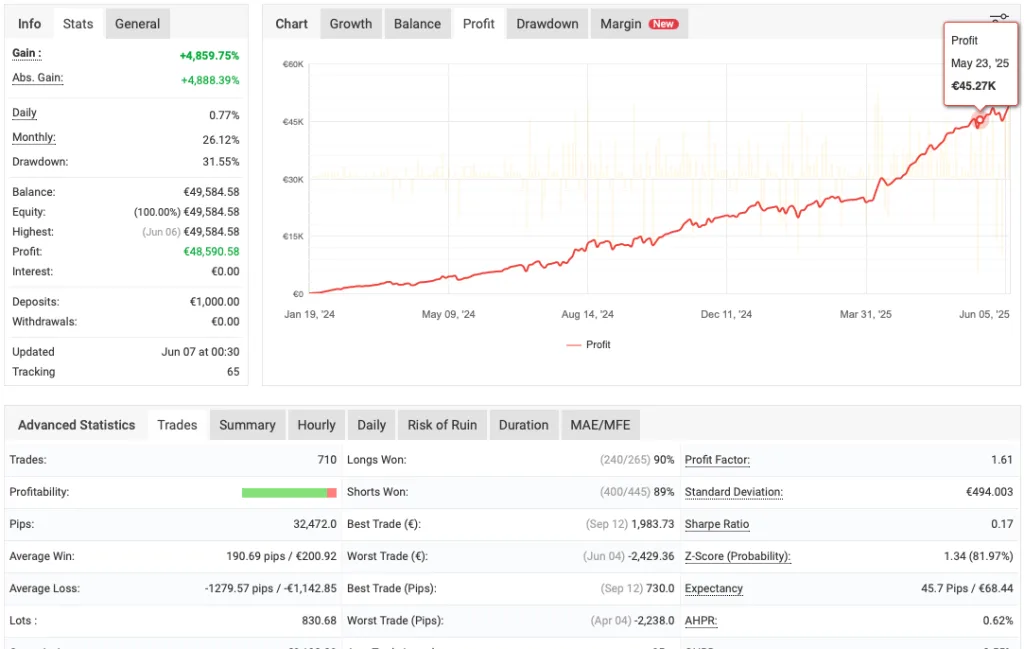Open the Drawdown chart view
Image resolution: width=1024 pixels, height=649 pixels.
click(x=546, y=23)
